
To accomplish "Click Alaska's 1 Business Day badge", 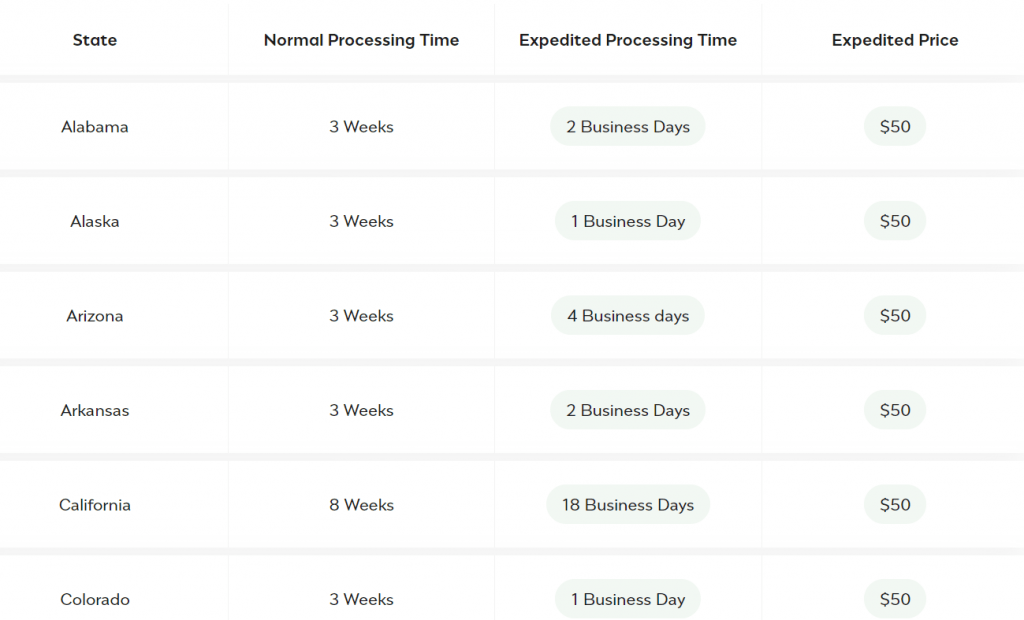I will [x=628, y=221].
